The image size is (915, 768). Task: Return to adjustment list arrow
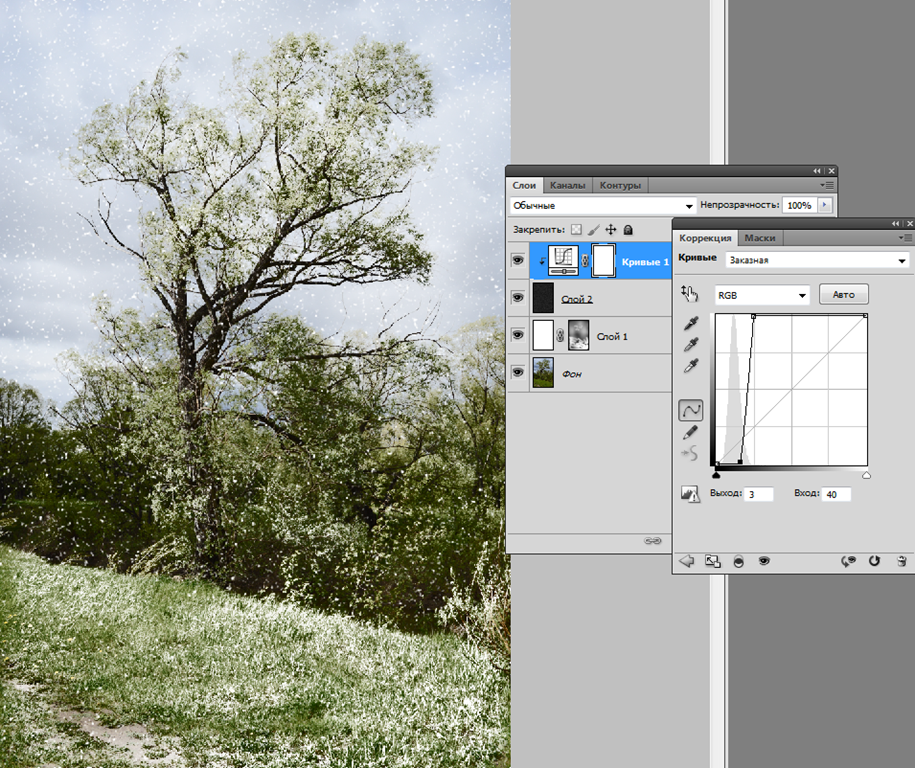[x=686, y=561]
